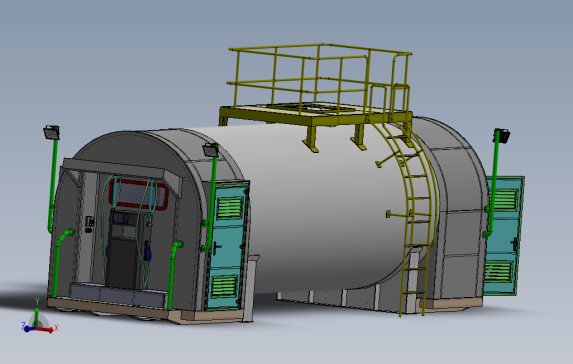Select the gray bollard post beside the near teal door
573x364 pixels.
(x=250, y=288)
